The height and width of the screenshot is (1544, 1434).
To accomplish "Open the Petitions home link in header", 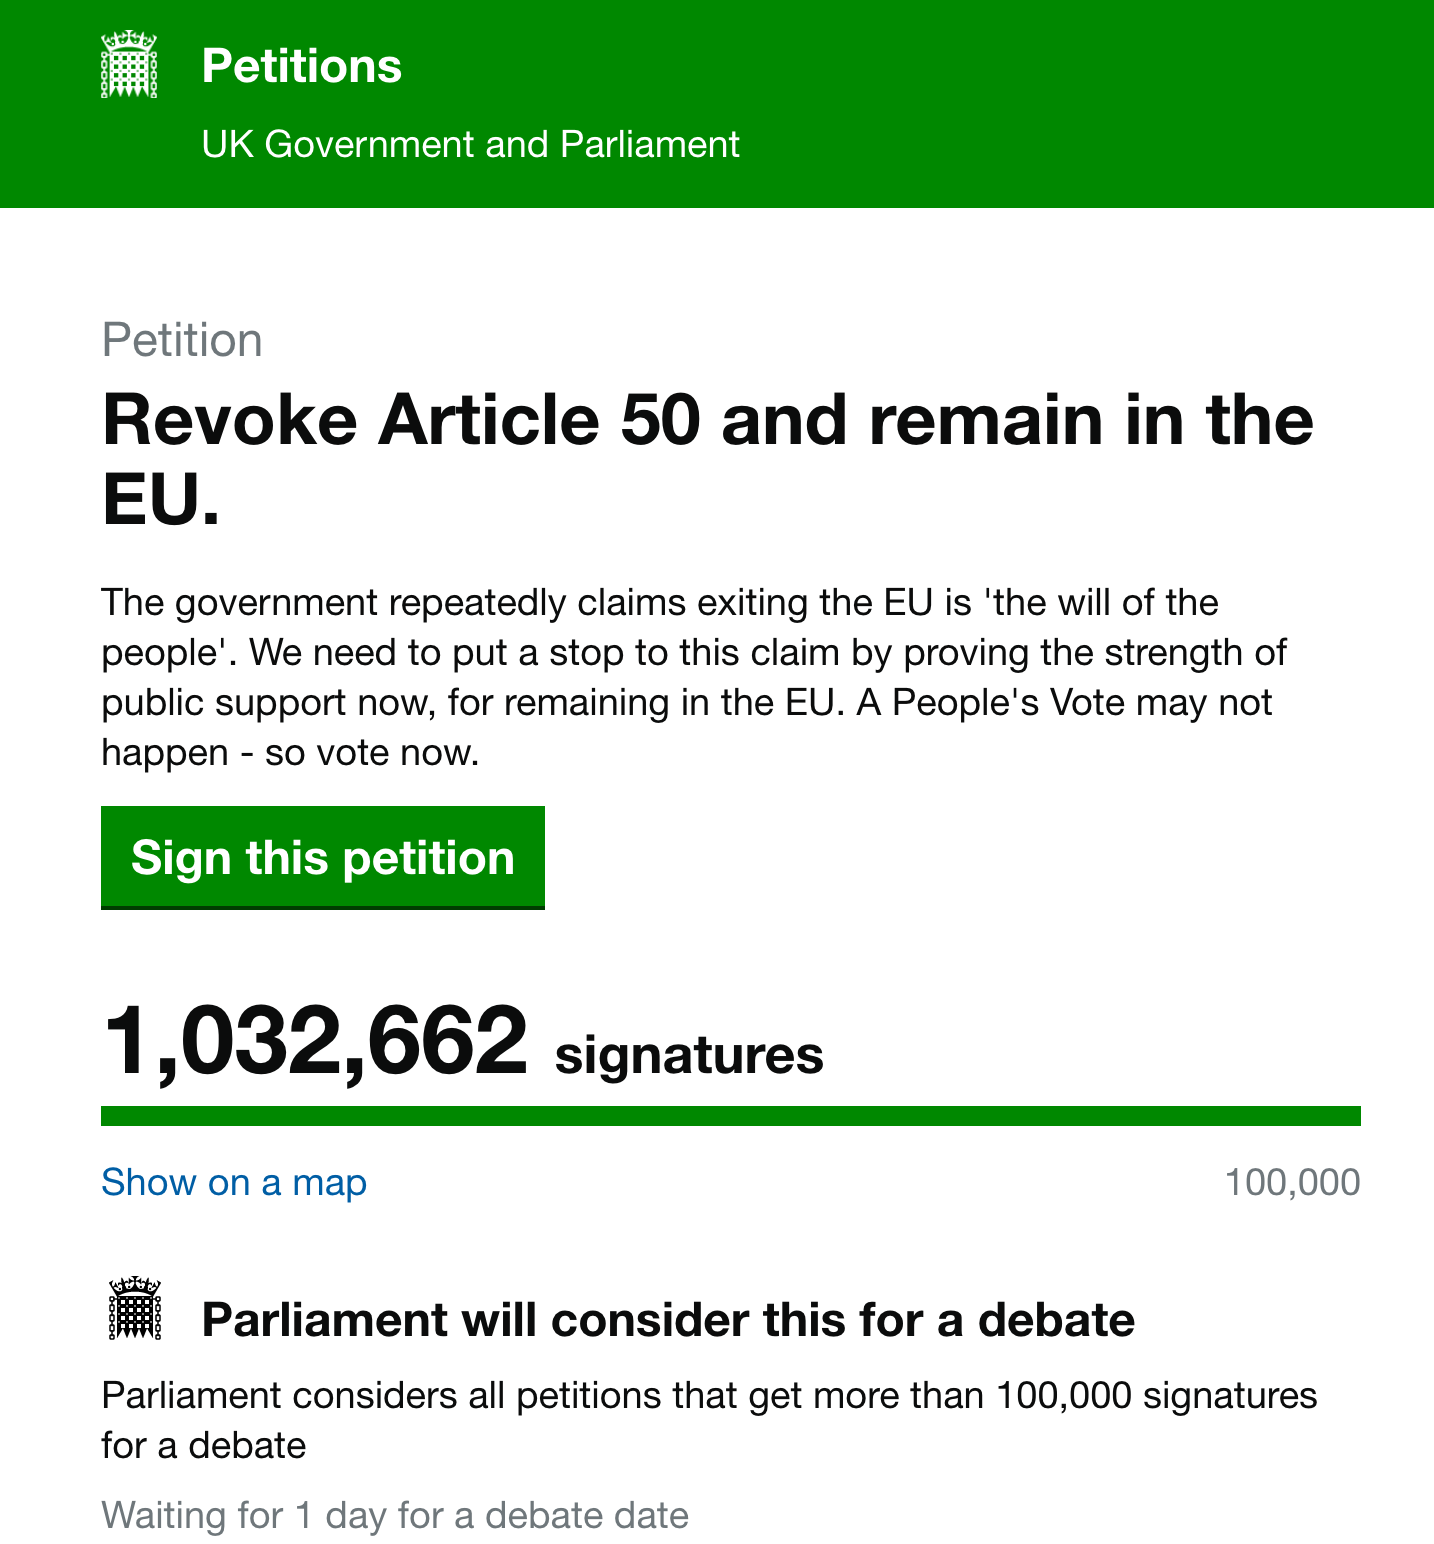I will (x=301, y=66).
